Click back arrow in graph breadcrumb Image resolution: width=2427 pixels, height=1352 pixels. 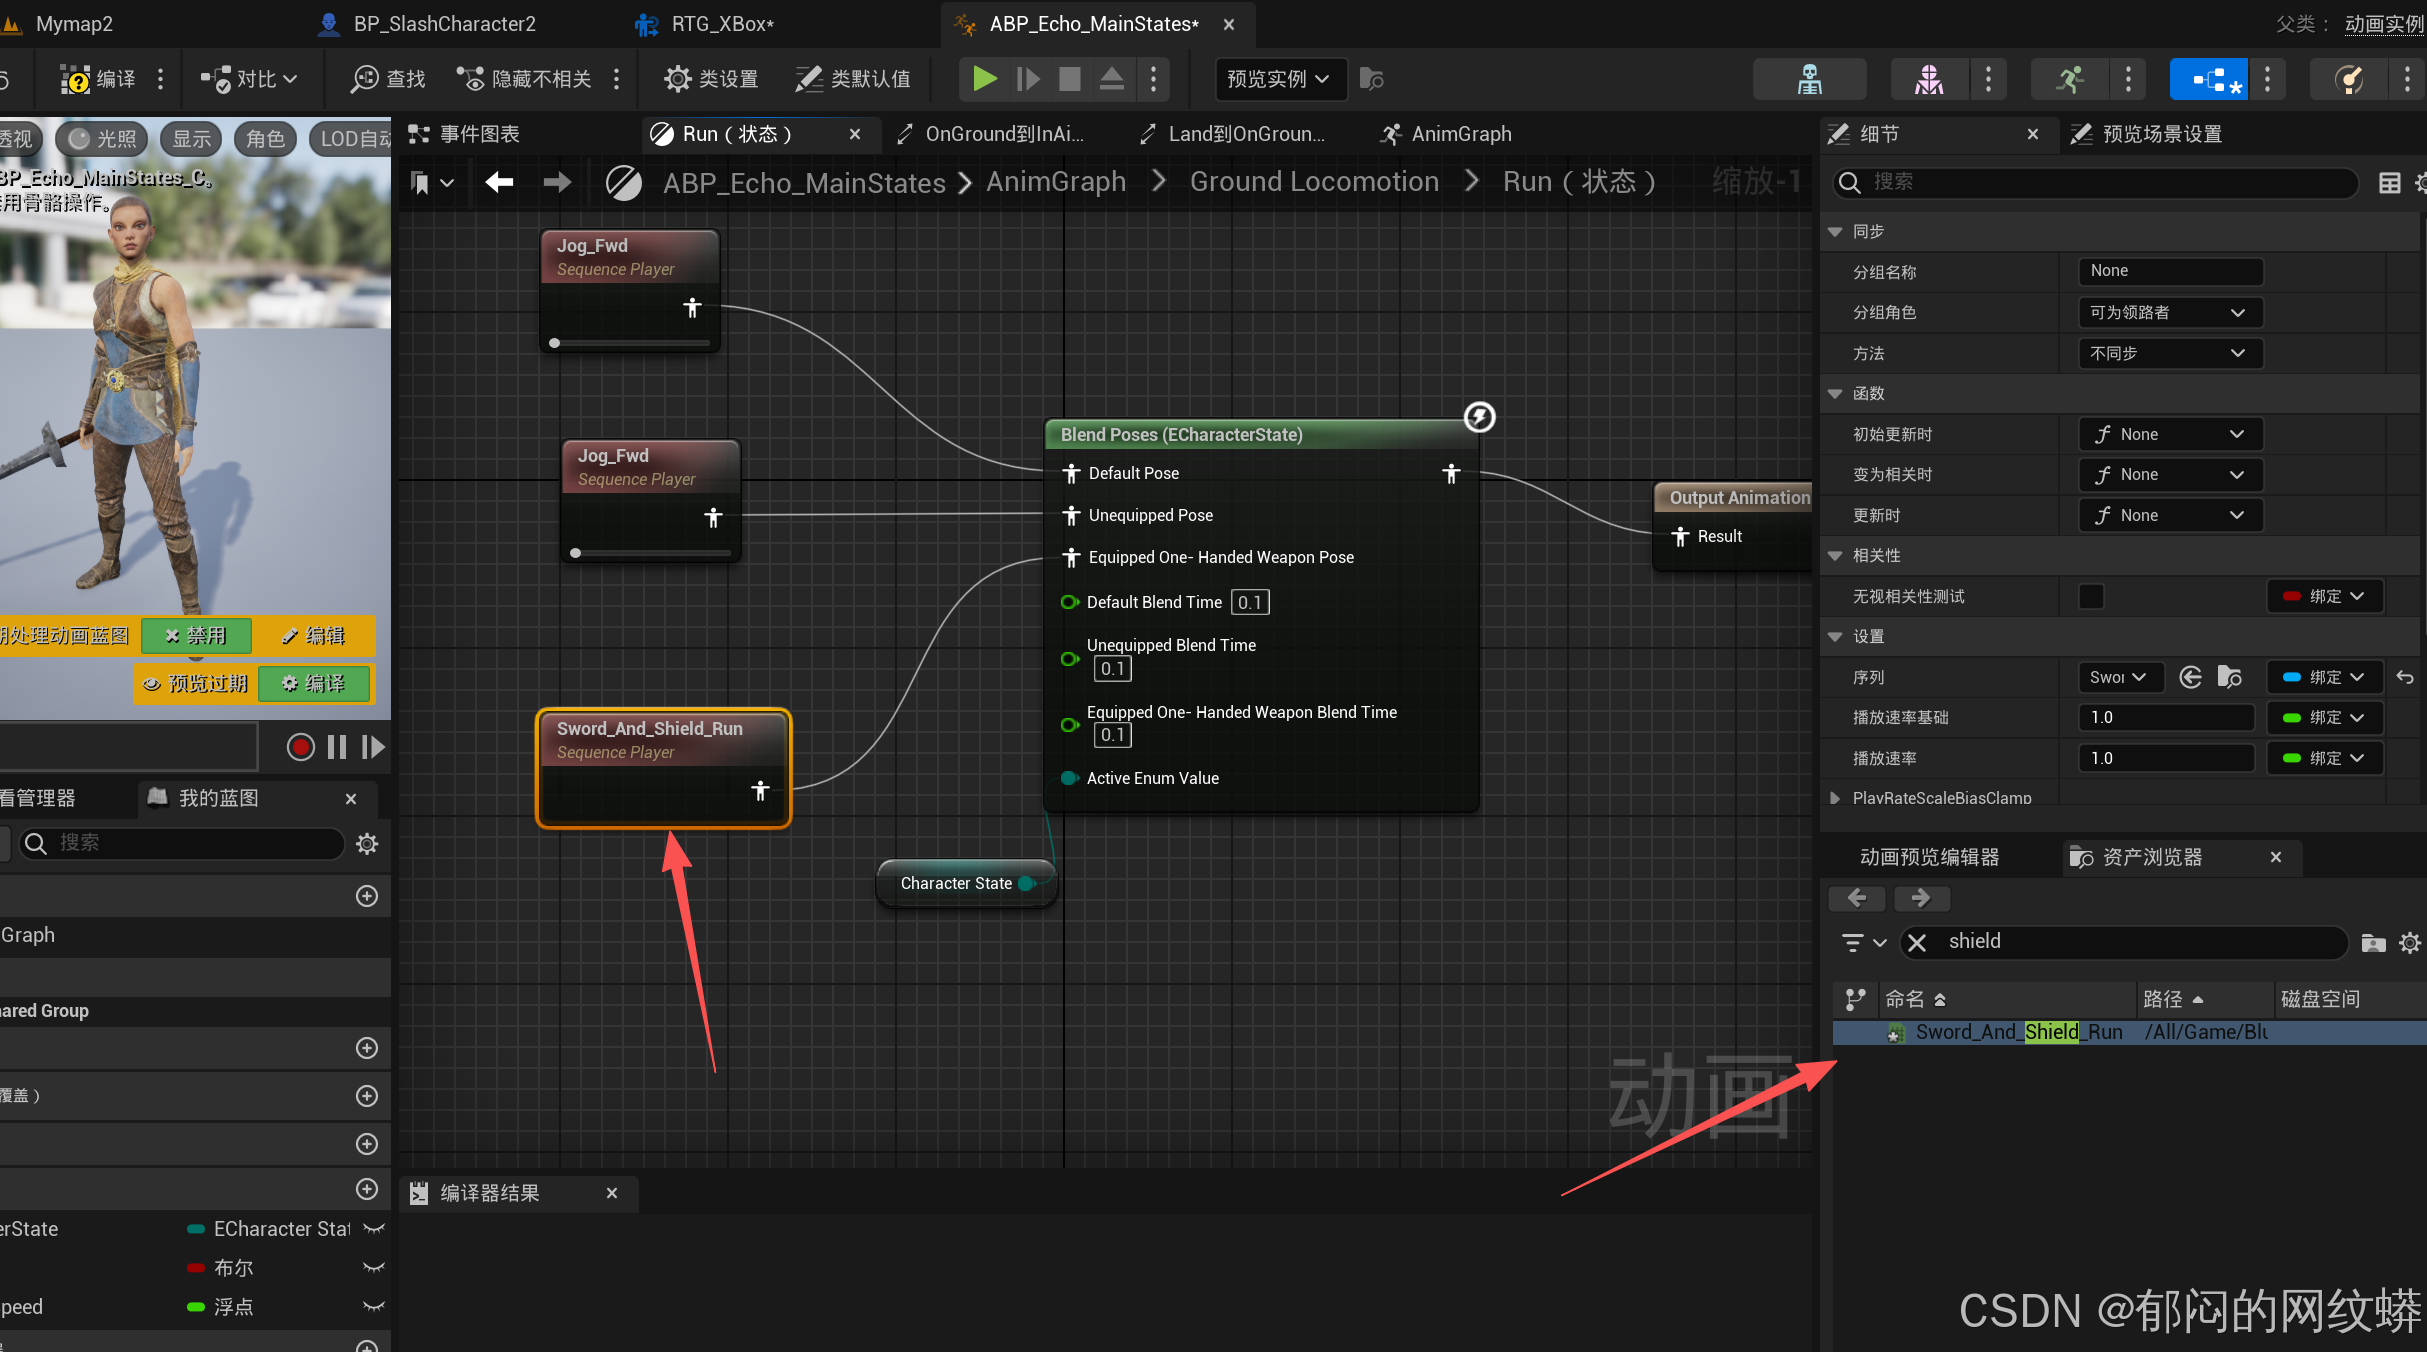pos(499,182)
